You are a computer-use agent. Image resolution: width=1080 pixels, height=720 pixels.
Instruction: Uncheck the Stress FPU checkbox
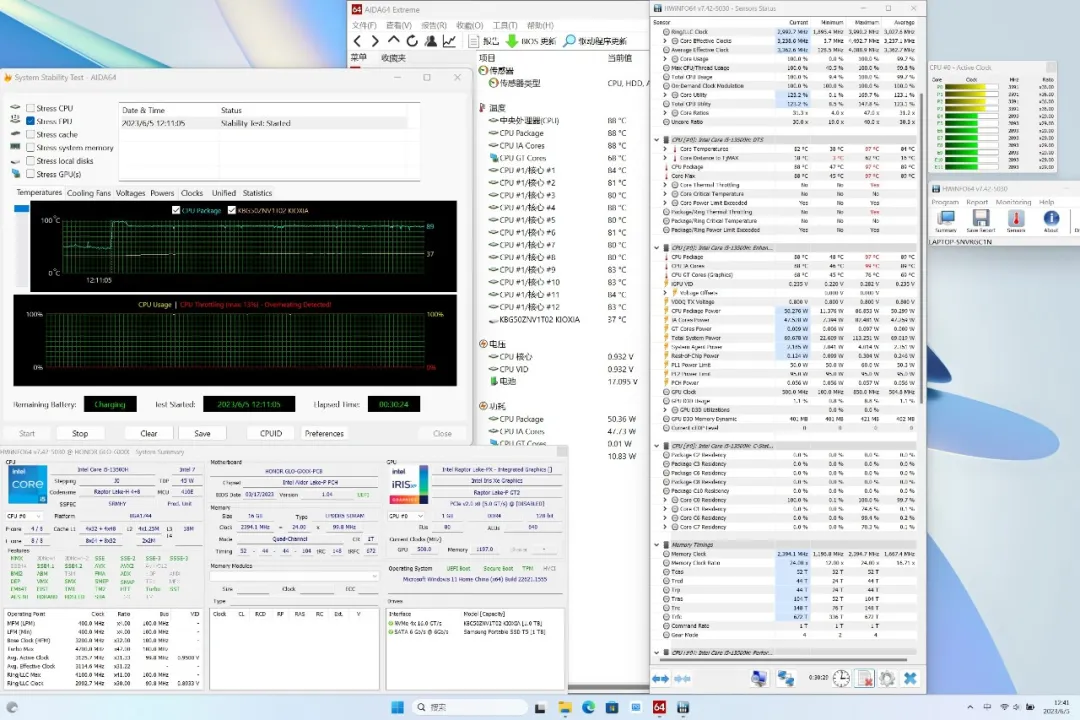coord(30,121)
